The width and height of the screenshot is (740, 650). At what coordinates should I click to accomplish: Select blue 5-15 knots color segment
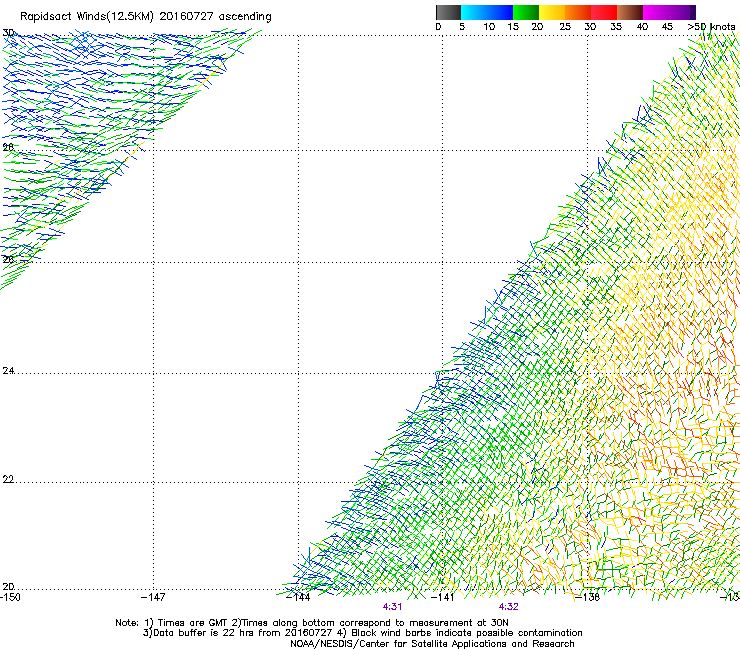[x=487, y=12]
